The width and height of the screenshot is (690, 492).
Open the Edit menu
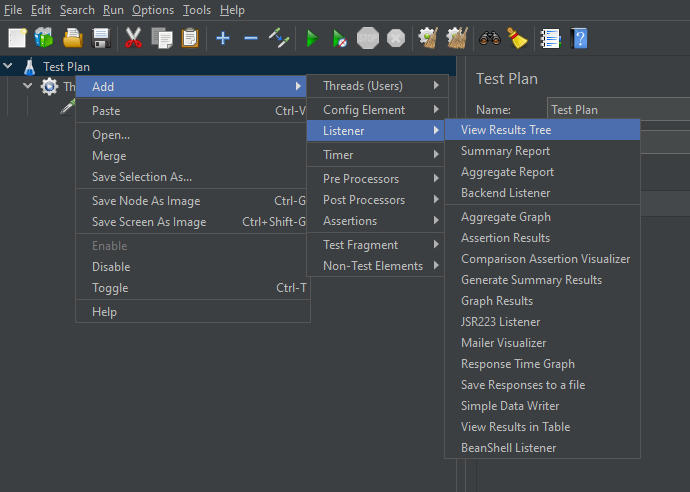pos(41,10)
